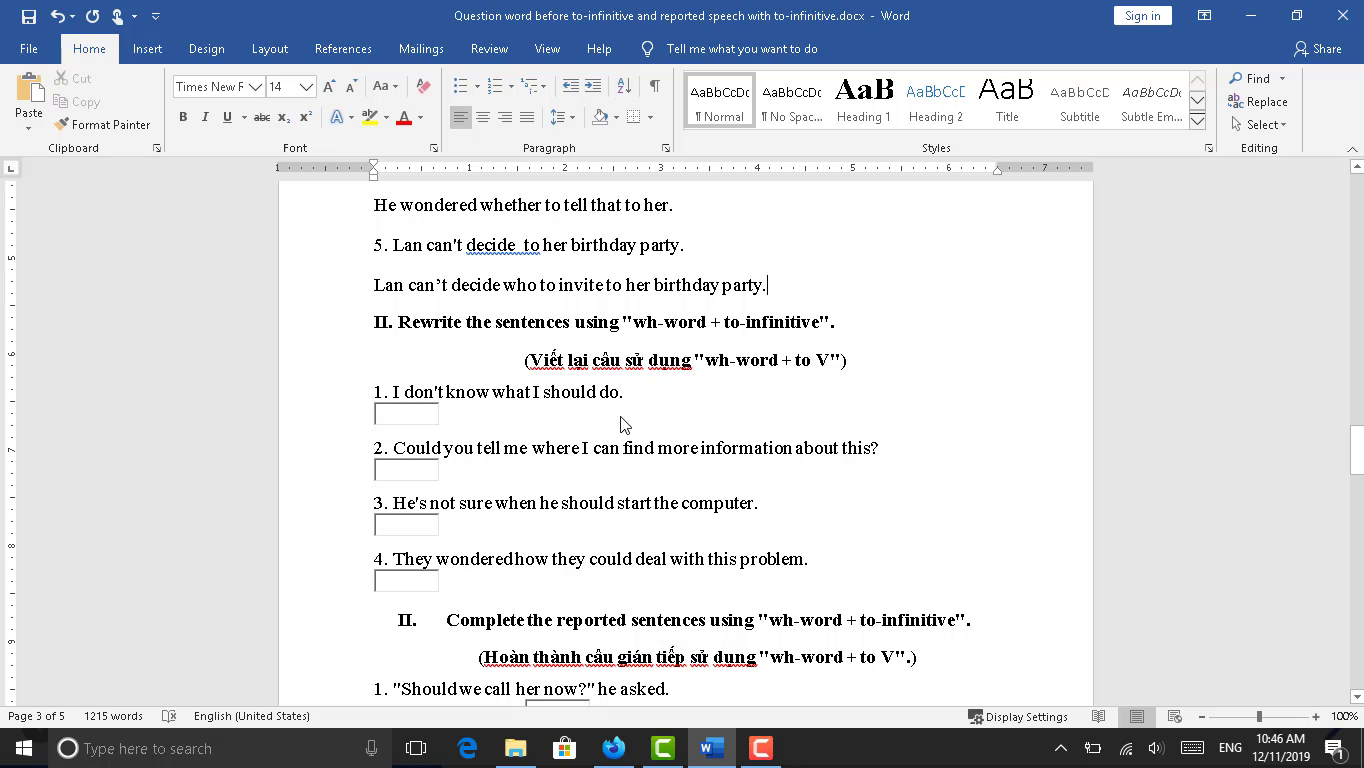The image size is (1364, 768).
Task: Click the Increase Indent icon
Action: tap(593, 87)
